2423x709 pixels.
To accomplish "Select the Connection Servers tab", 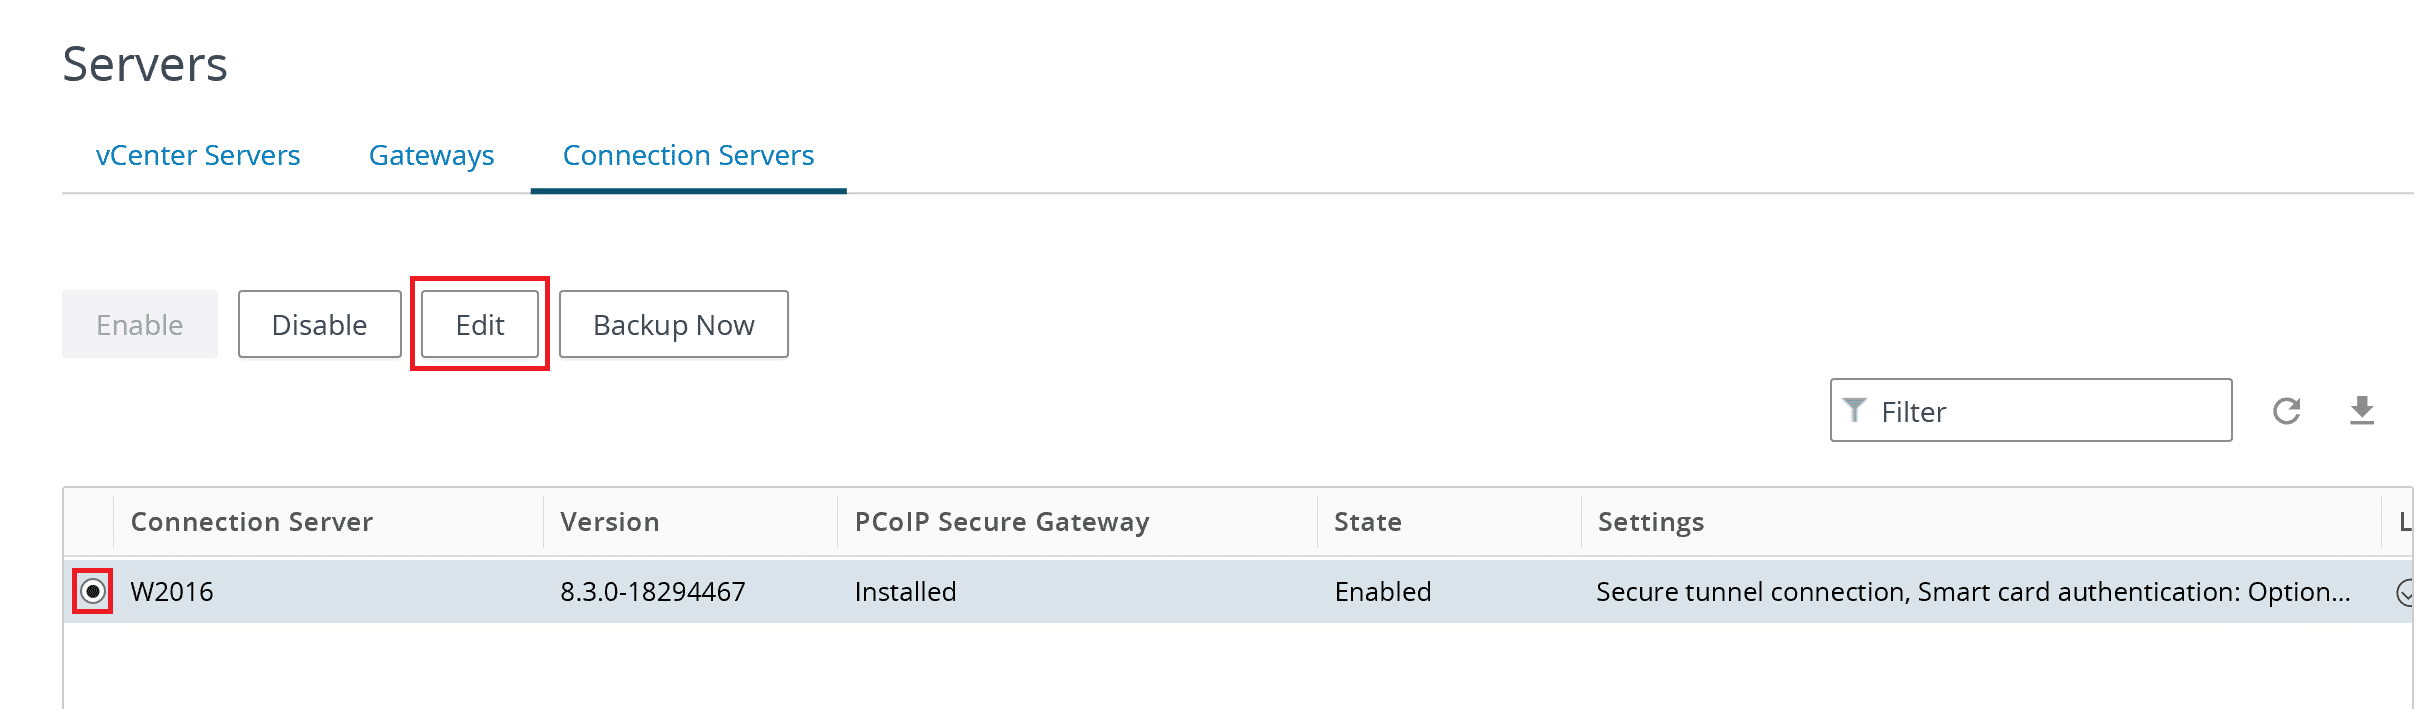I will [x=688, y=156].
